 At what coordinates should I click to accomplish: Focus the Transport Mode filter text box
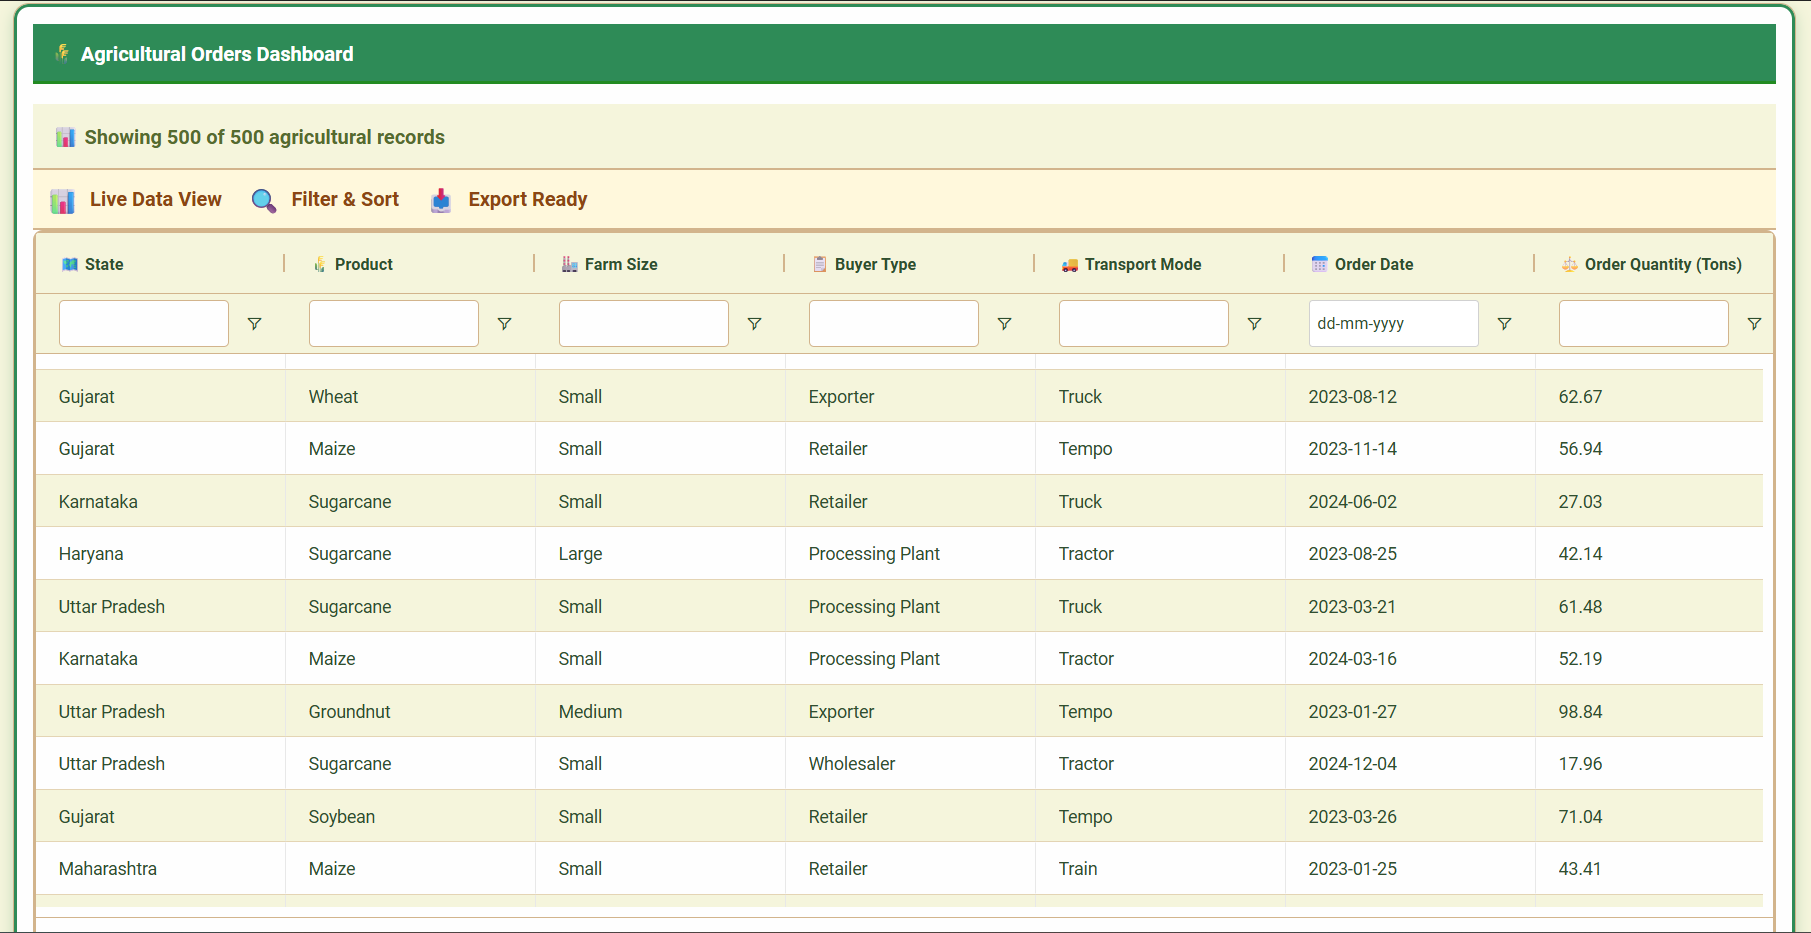(x=1144, y=324)
